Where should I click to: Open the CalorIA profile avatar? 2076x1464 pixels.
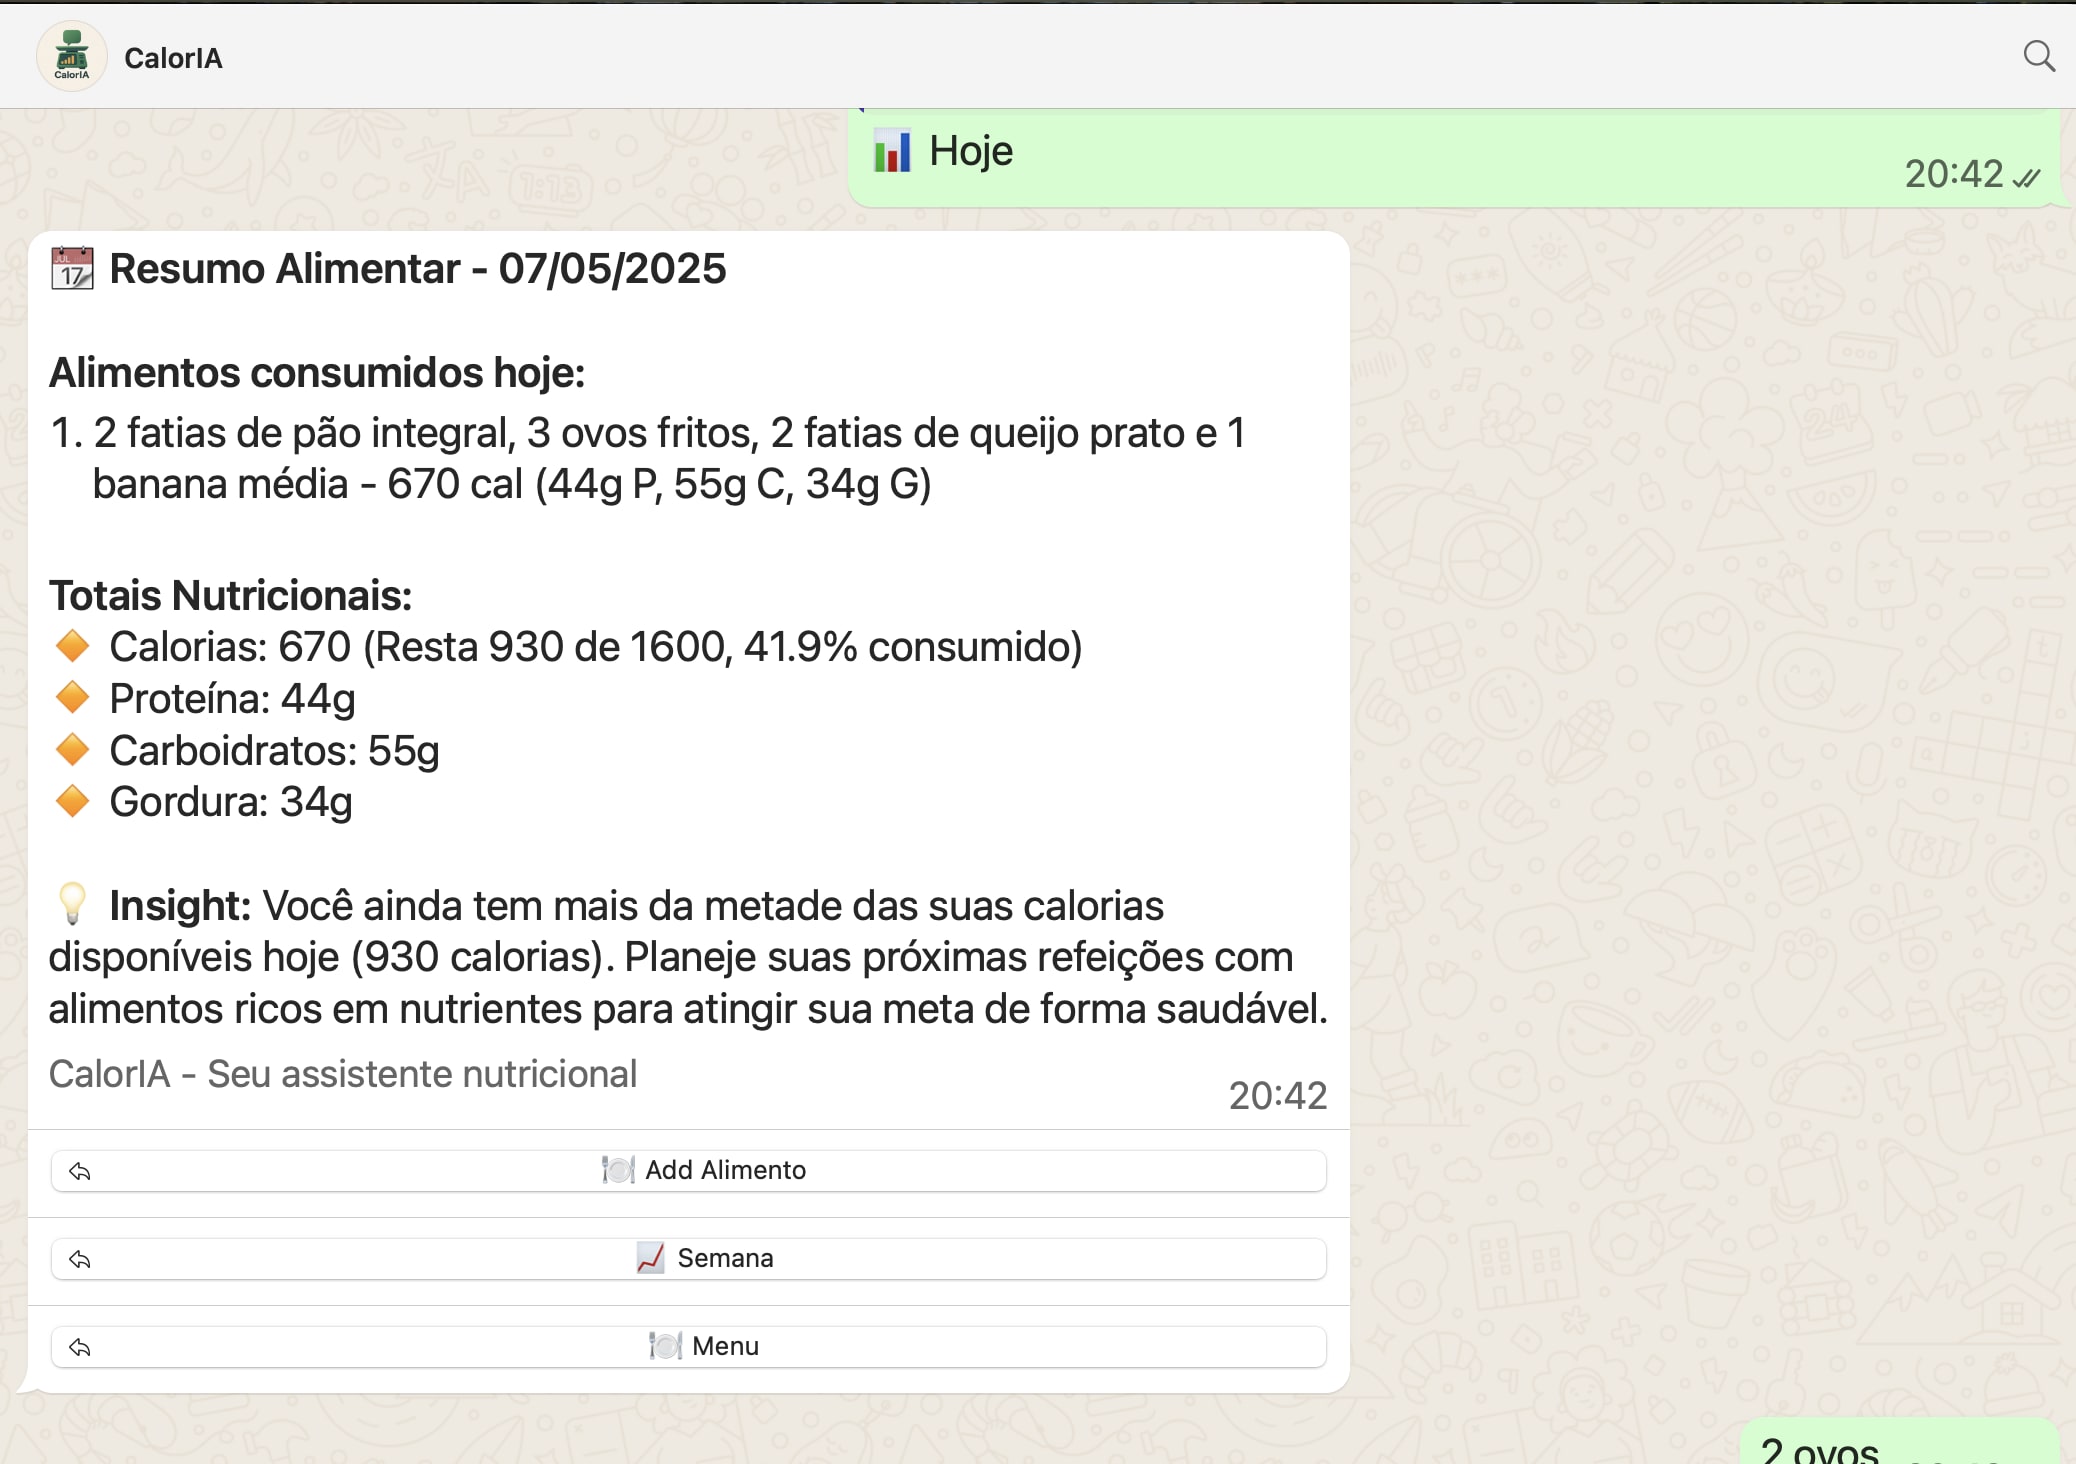click(x=71, y=57)
